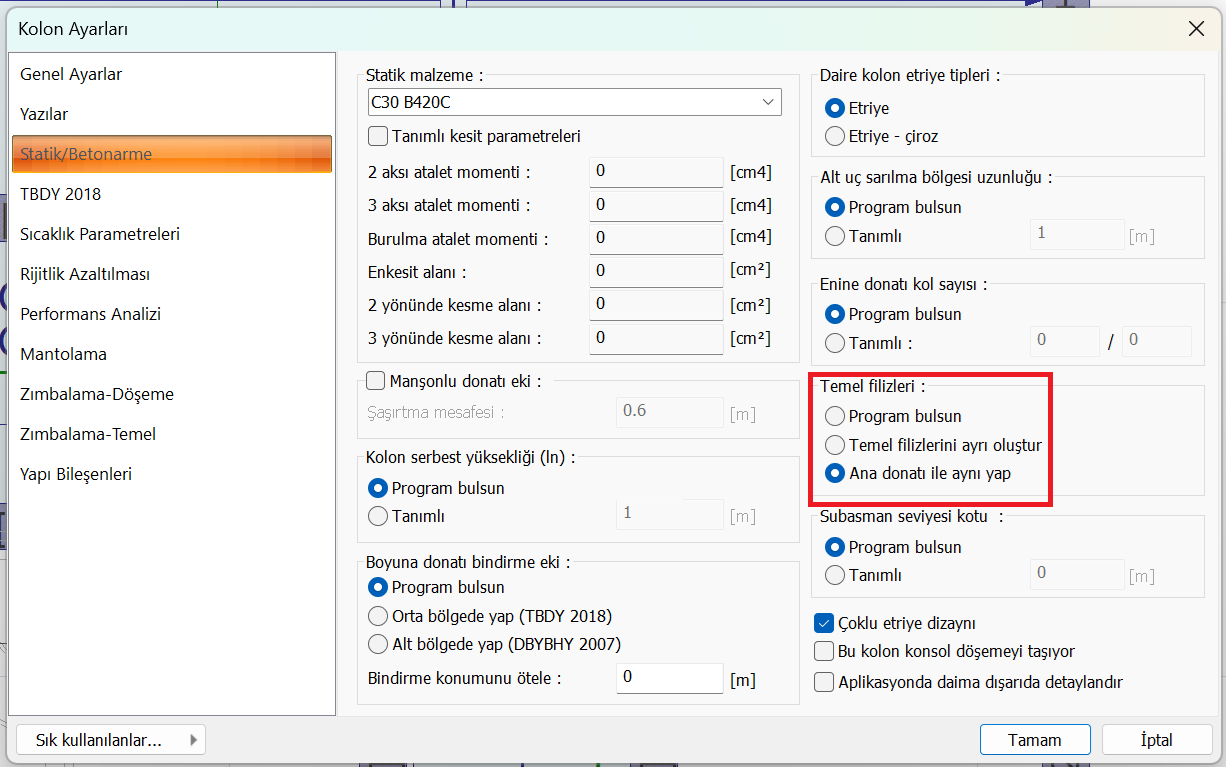The image size is (1226, 767).
Task: Select Alt bölgede yap (DBYBHY 2007)
Action: 379,644
